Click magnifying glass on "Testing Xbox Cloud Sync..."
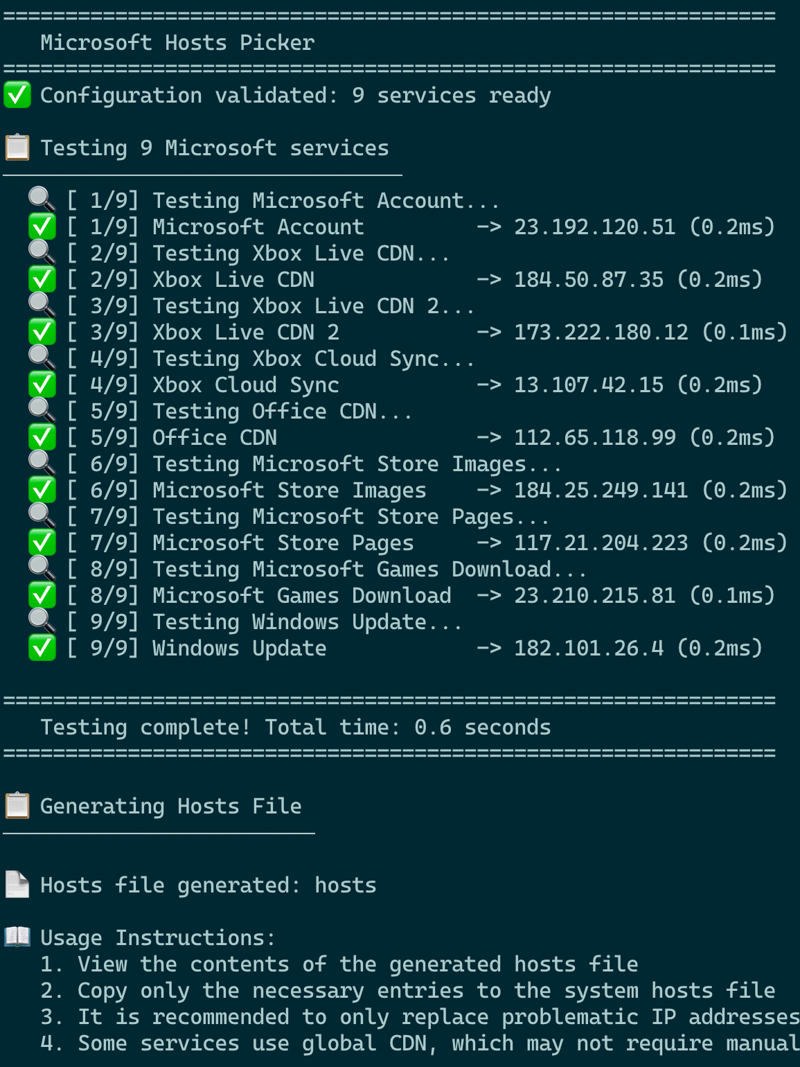 42,358
